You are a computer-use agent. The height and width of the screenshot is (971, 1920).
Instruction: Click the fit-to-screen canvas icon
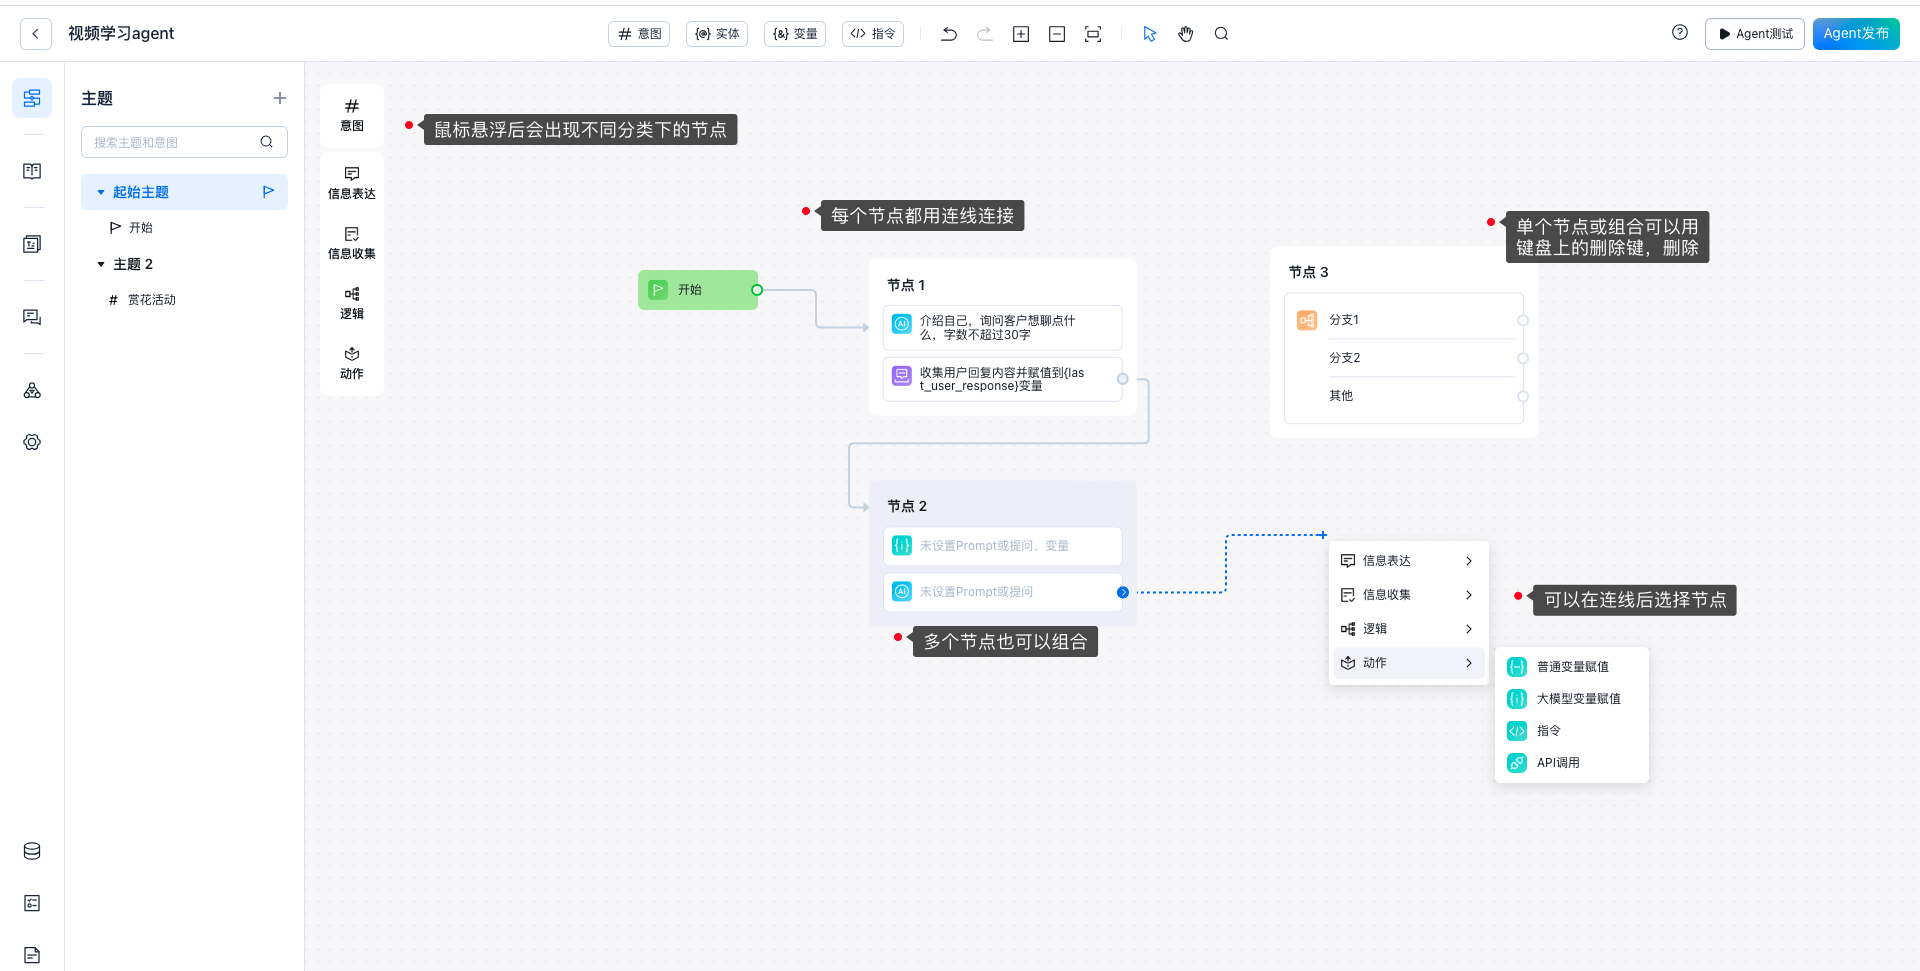click(1093, 34)
